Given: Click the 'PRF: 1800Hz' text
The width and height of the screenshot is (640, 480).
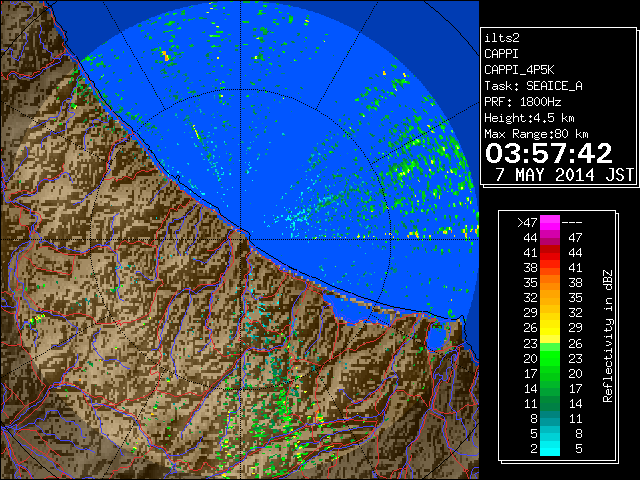Looking at the screenshot, I should [x=522, y=102].
